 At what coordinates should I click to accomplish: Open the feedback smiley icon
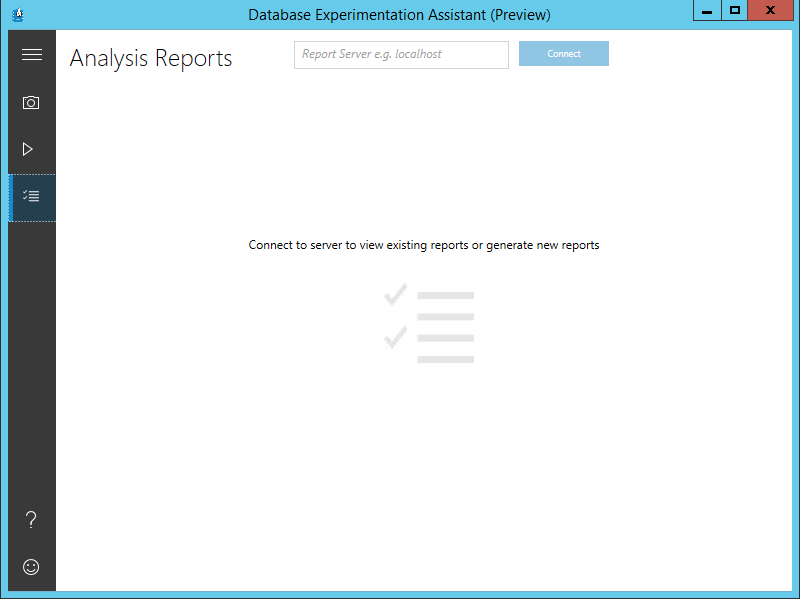[31, 567]
